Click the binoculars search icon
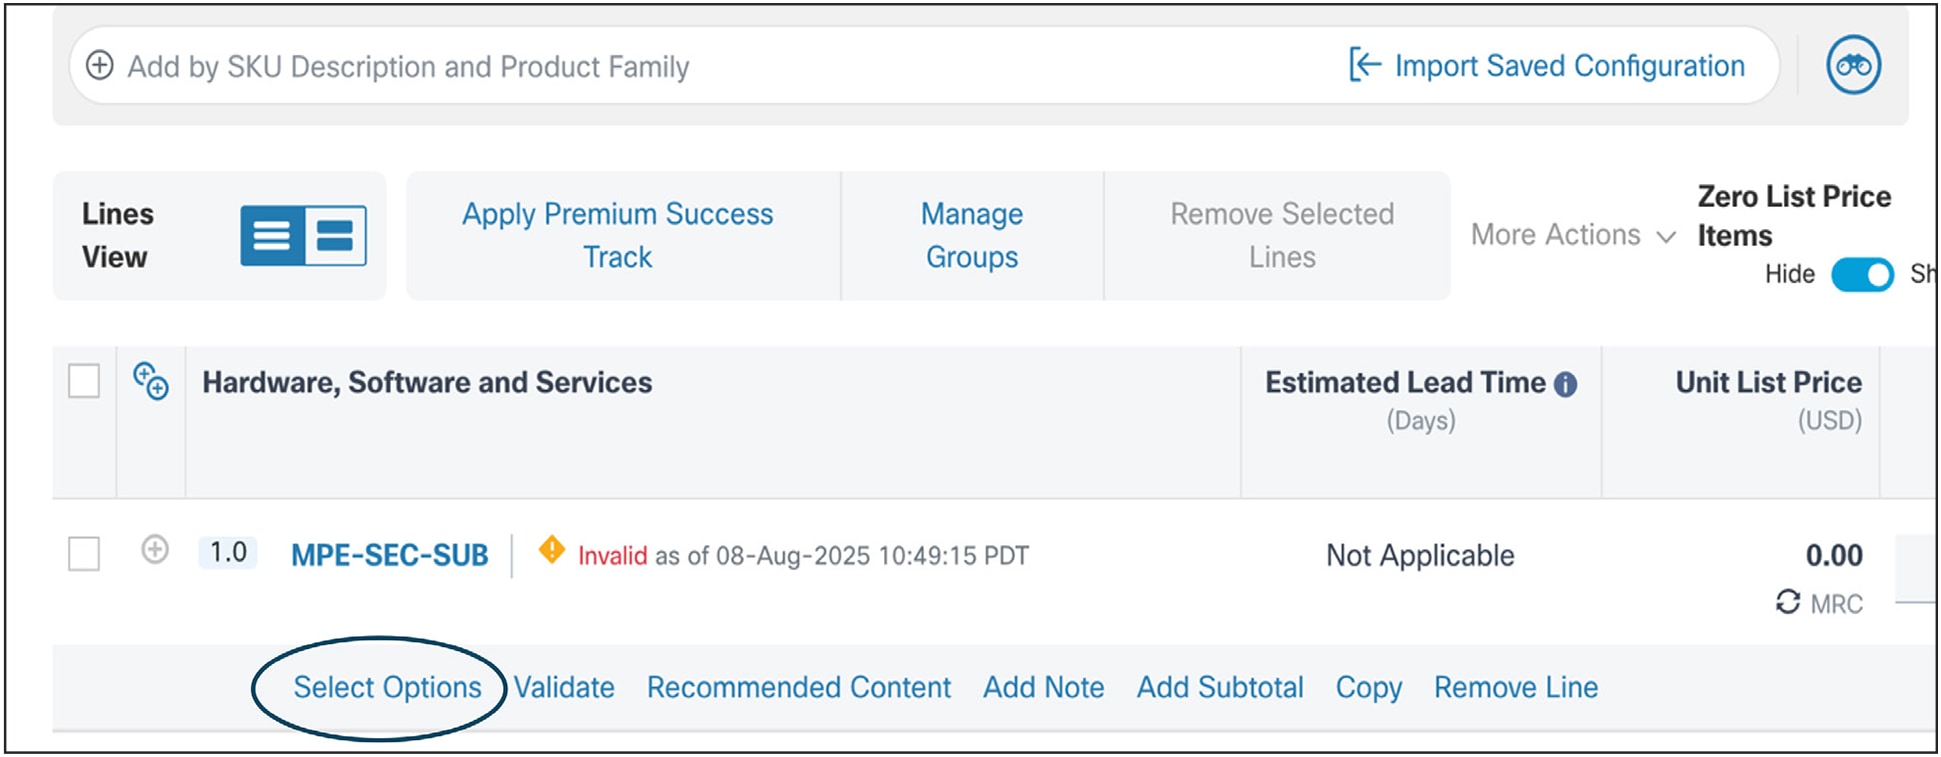 (x=1853, y=65)
